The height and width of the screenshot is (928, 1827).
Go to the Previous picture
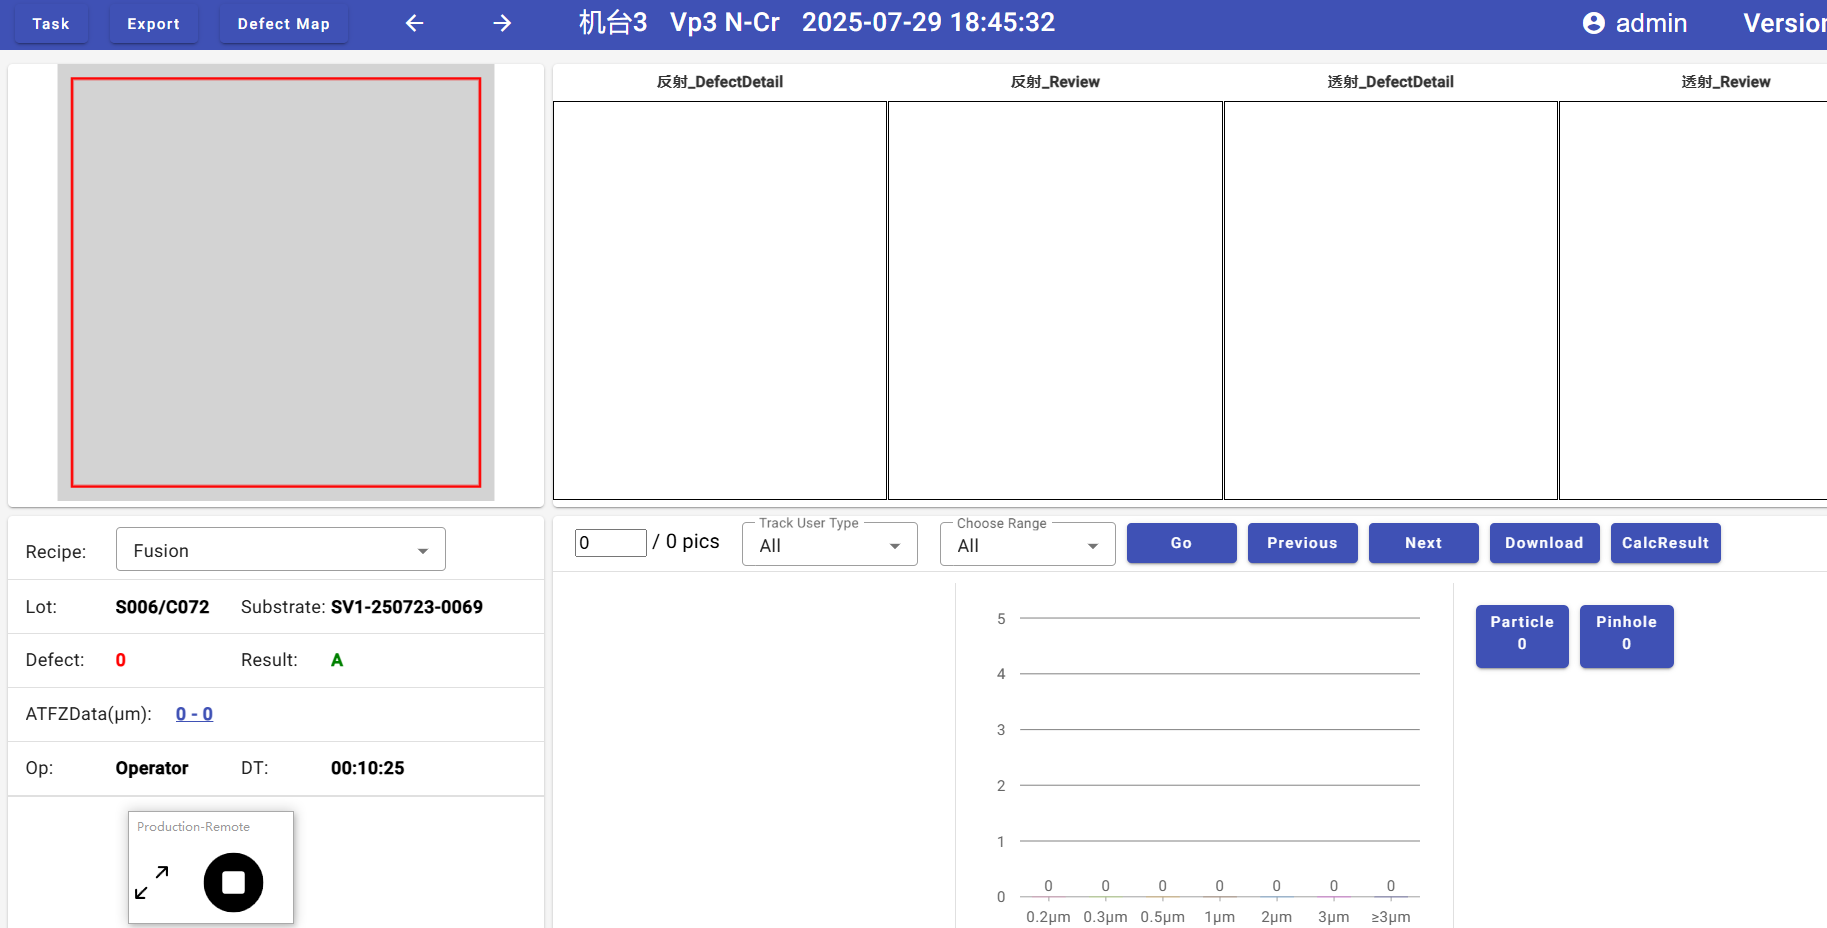pos(1301,543)
